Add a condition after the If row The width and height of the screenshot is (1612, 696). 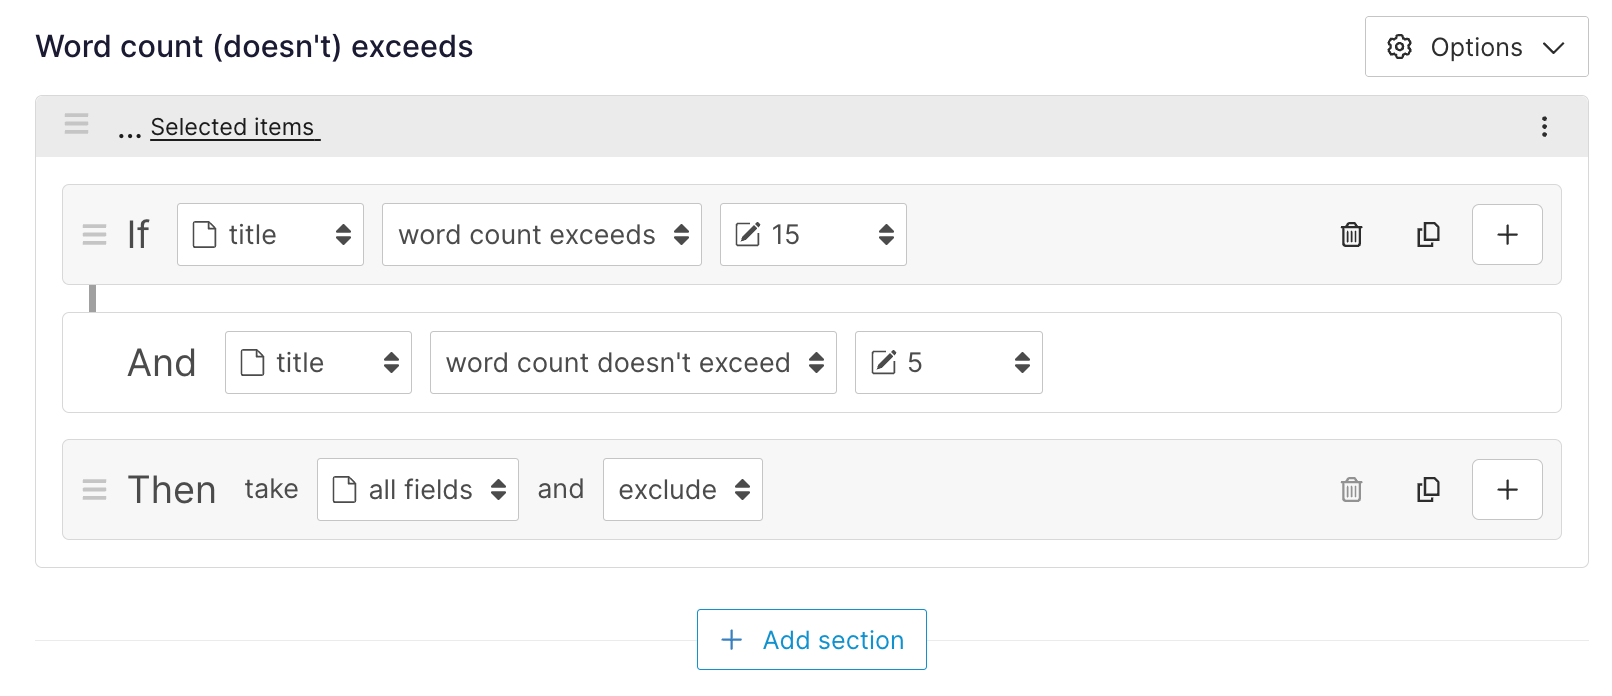click(x=1506, y=235)
